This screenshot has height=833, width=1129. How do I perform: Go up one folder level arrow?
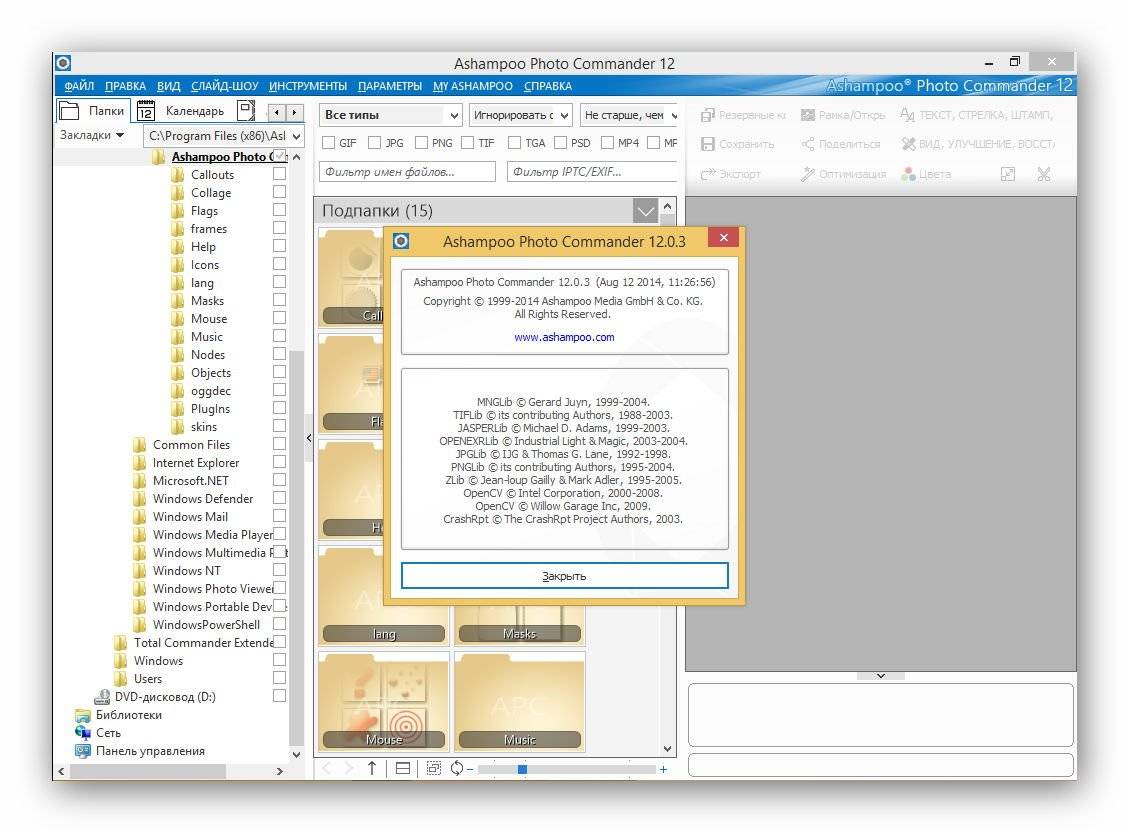(x=372, y=768)
